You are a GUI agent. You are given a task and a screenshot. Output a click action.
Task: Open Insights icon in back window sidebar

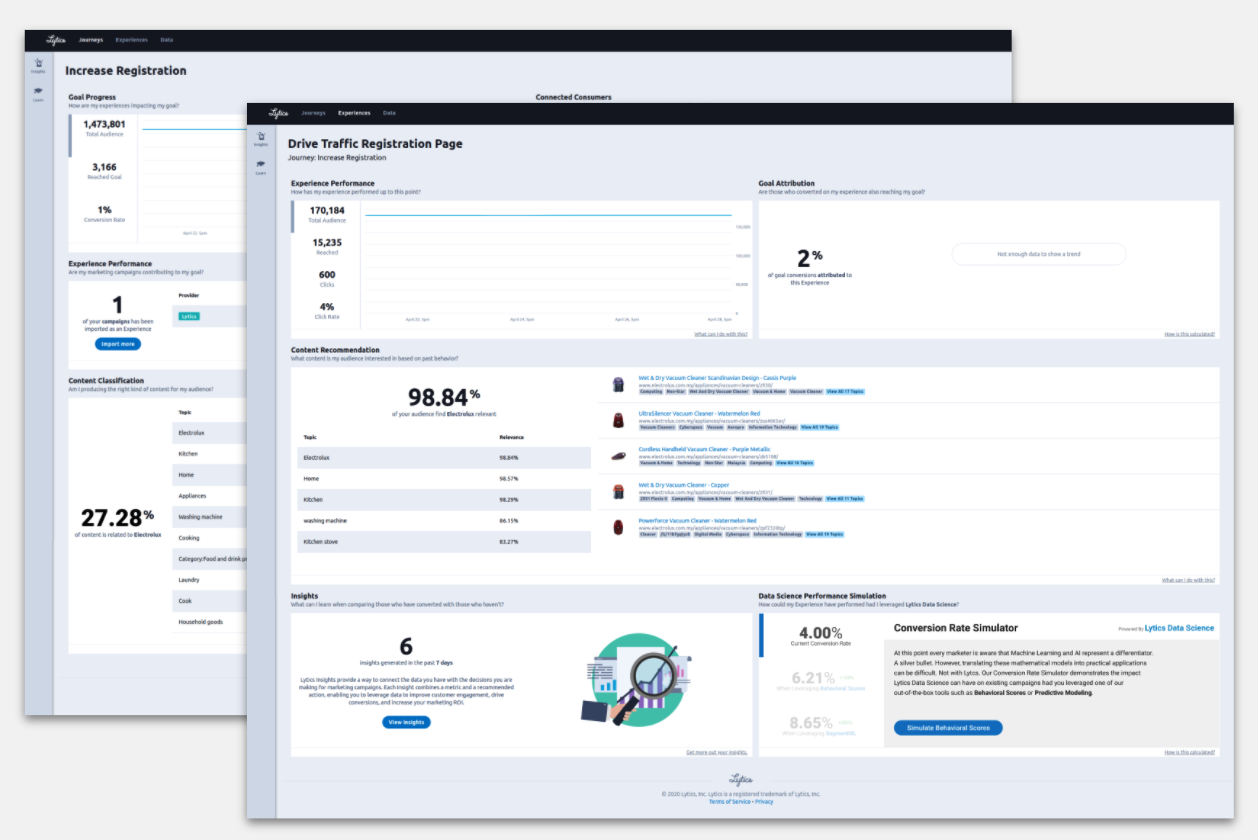38,65
